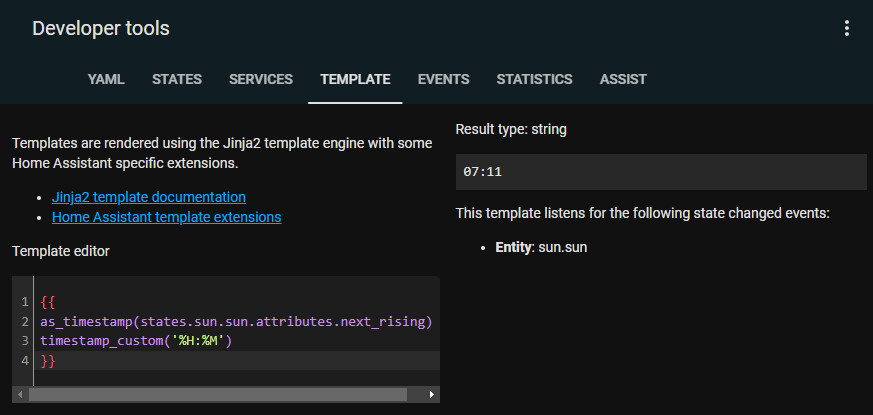Switch to the YAML tab
Image resolution: width=873 pixels, height=415 pixels.
[x=106, y=79]
